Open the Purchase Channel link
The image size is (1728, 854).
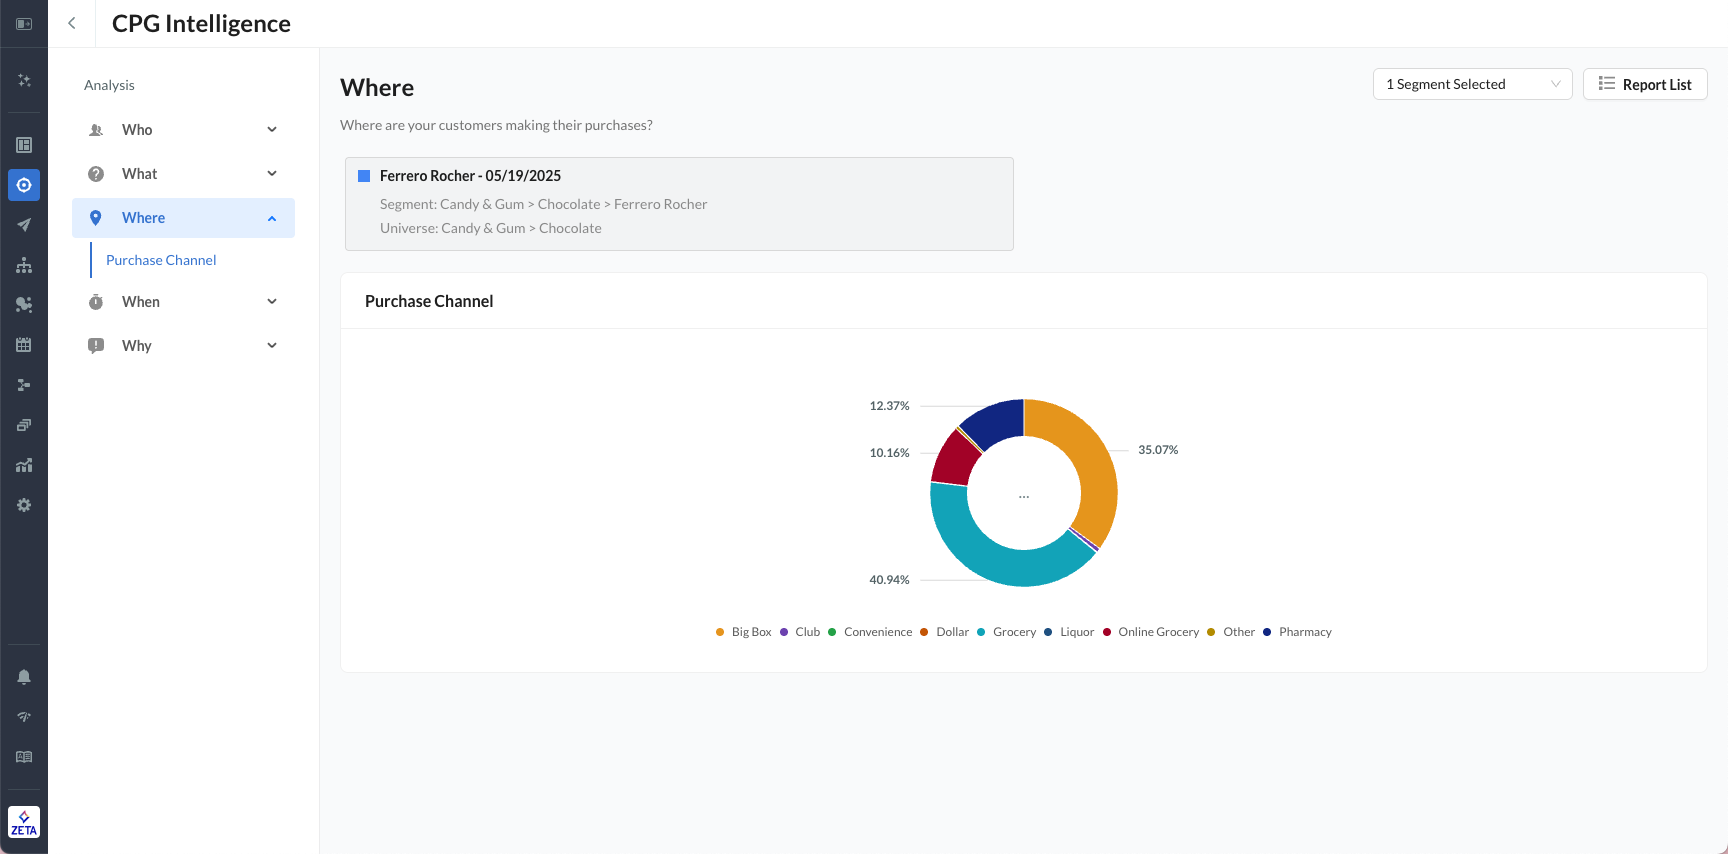(x=161, y=260)
